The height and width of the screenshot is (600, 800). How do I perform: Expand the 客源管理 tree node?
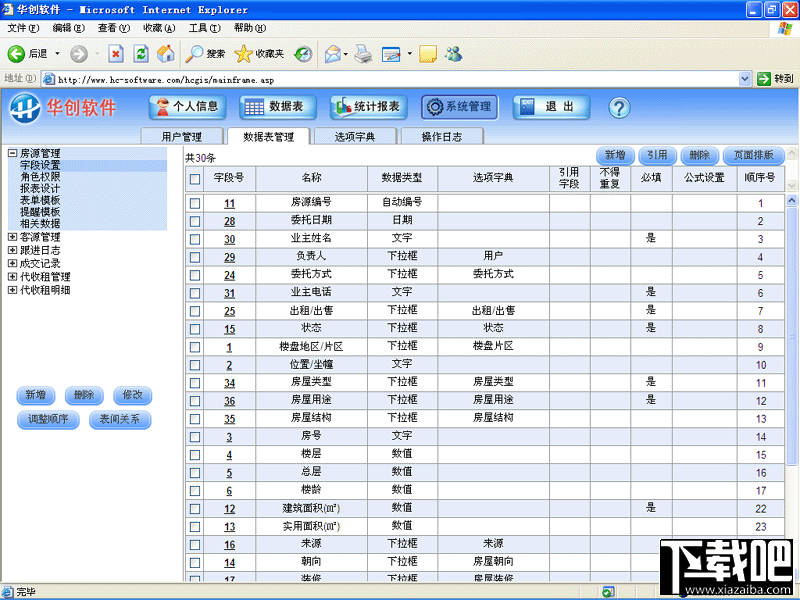12,237
